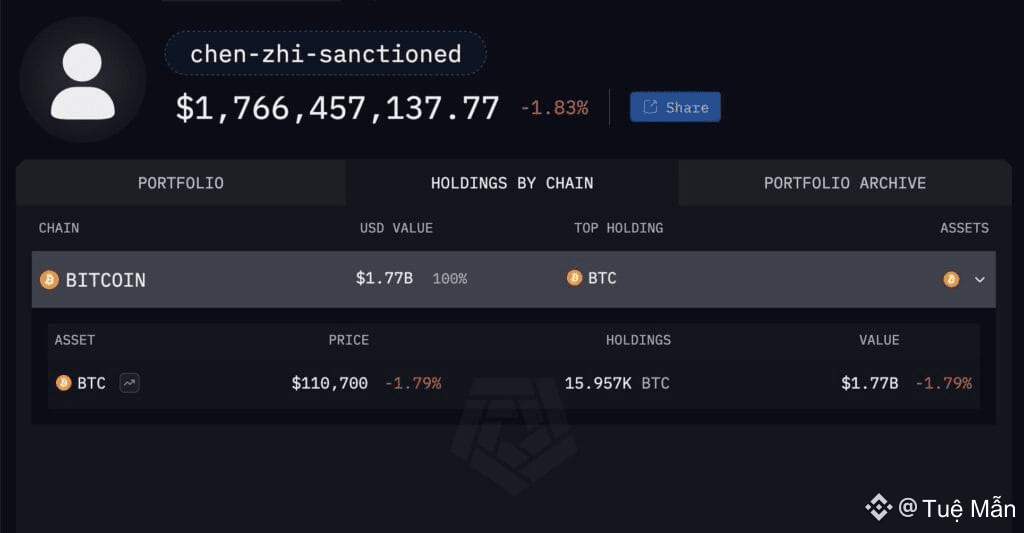Click the total portfolio value $1,766,457,137.77
The width and height of the screenshot is (1024, 533).
[x=338, y=108]
